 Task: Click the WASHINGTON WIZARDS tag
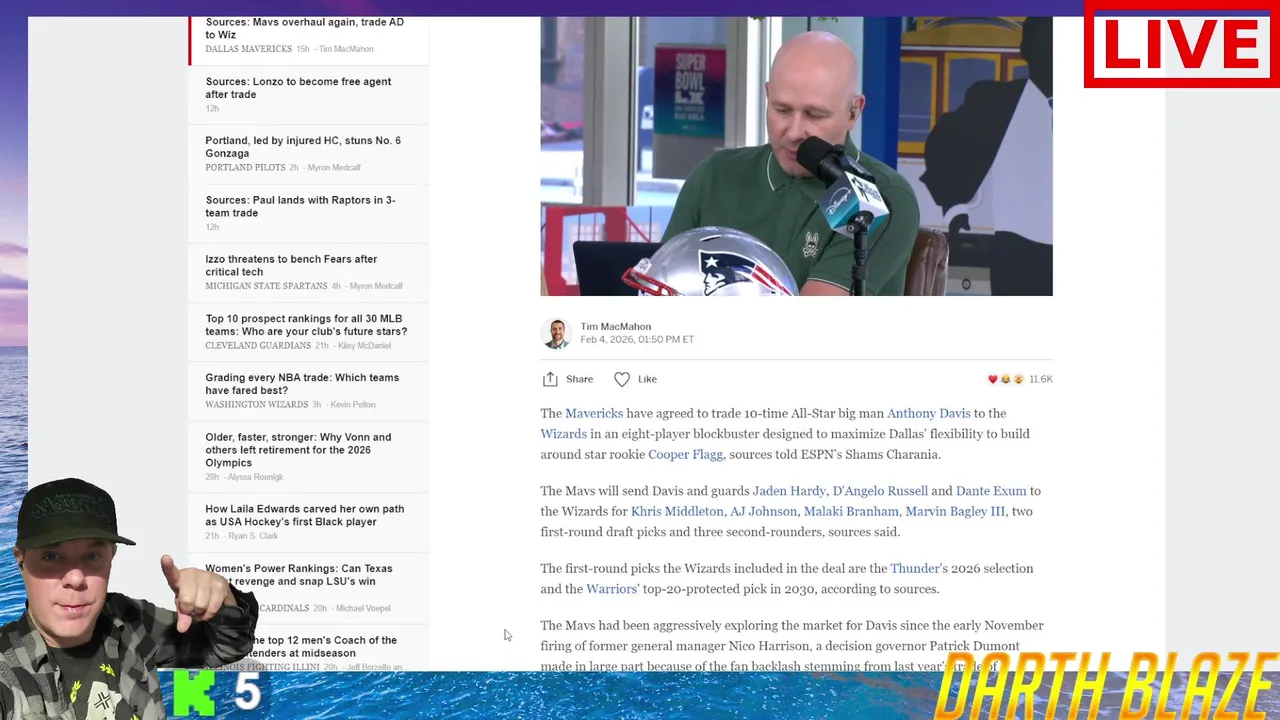pos(256,405)
